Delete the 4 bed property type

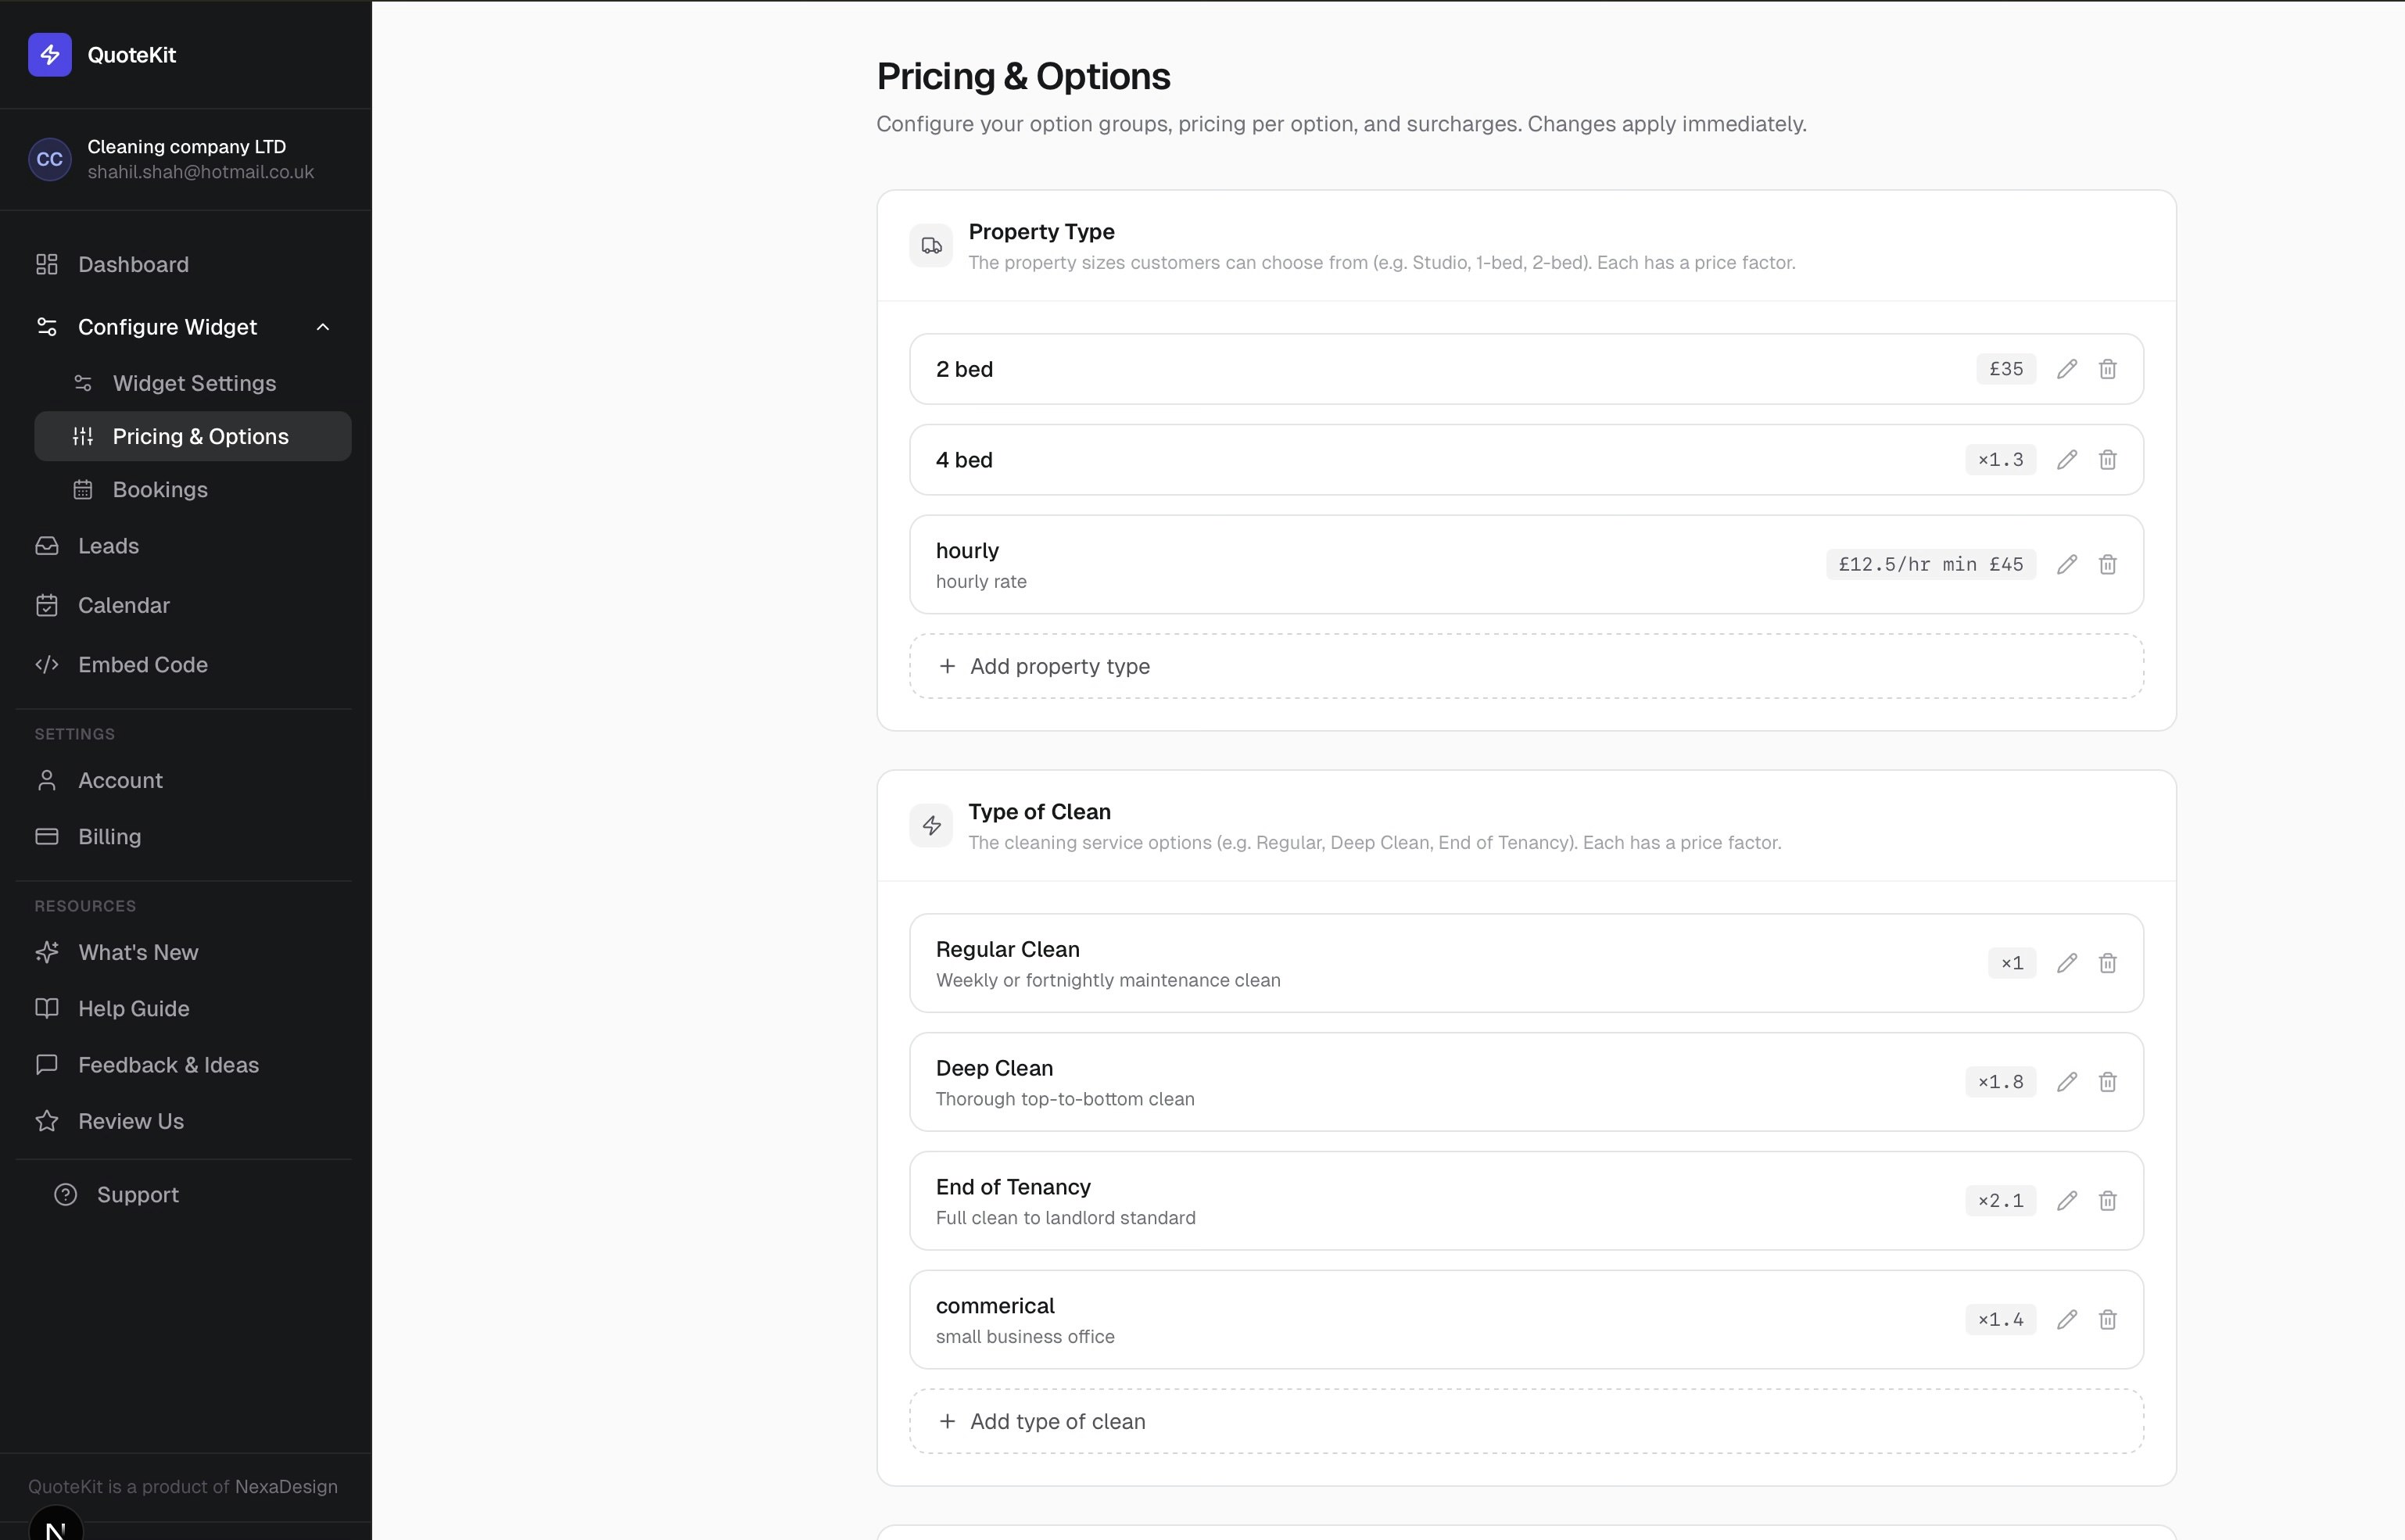pyautogui.click(x=2107, y=460)
